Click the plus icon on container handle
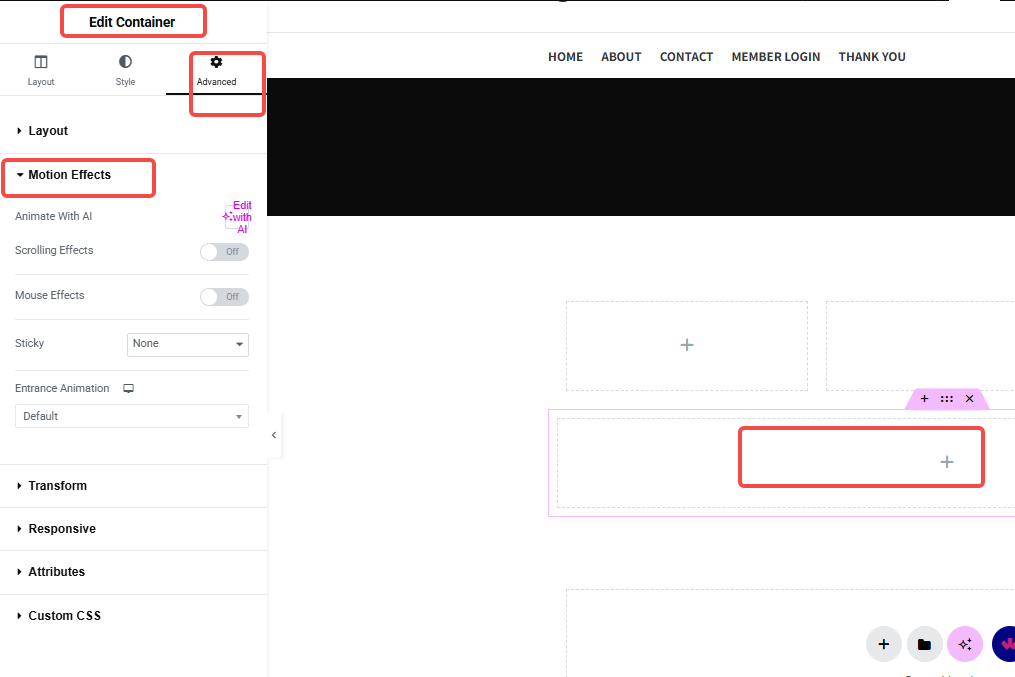1015x677 pixels. pos(924,398)
